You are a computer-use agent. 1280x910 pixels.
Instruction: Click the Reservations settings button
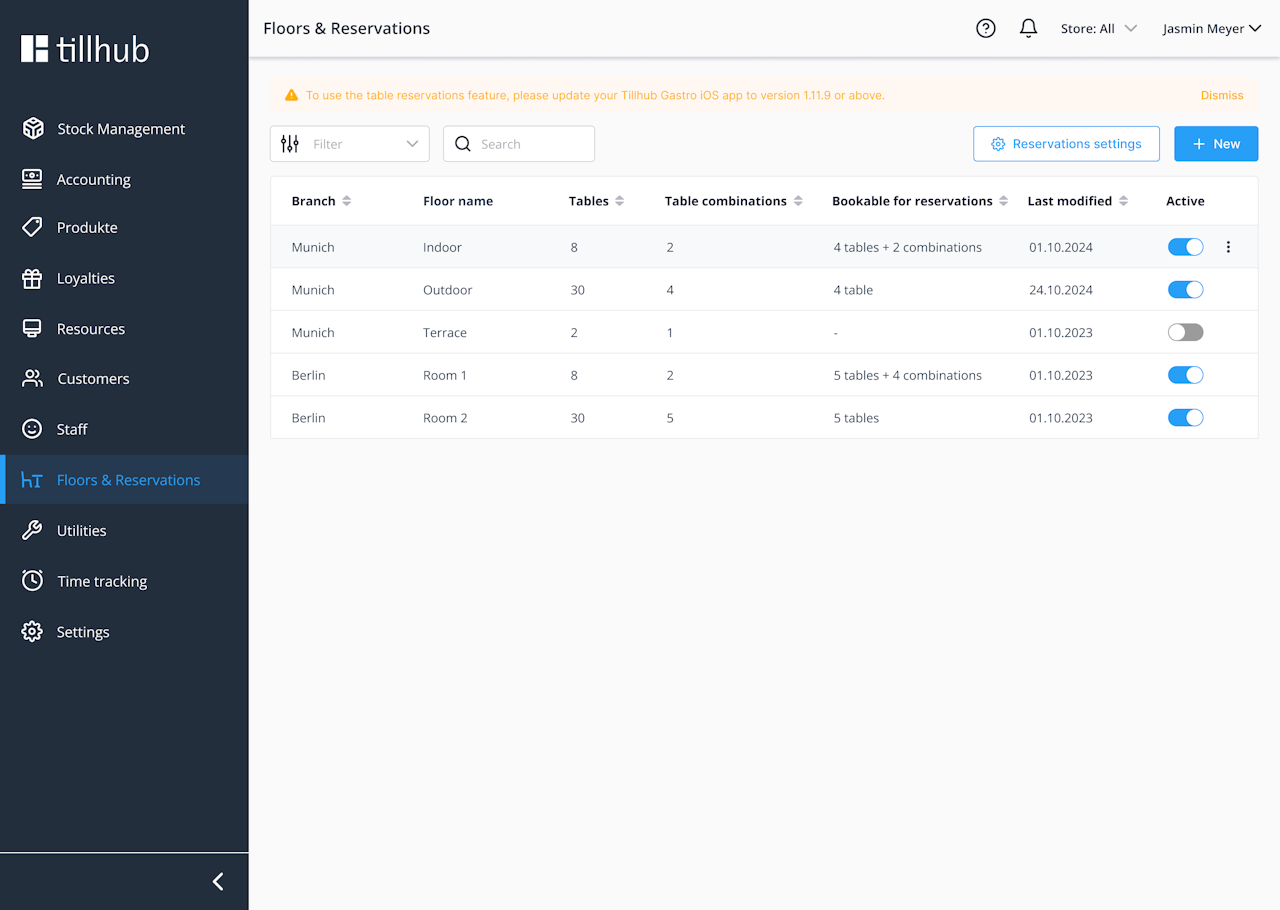1066,144
